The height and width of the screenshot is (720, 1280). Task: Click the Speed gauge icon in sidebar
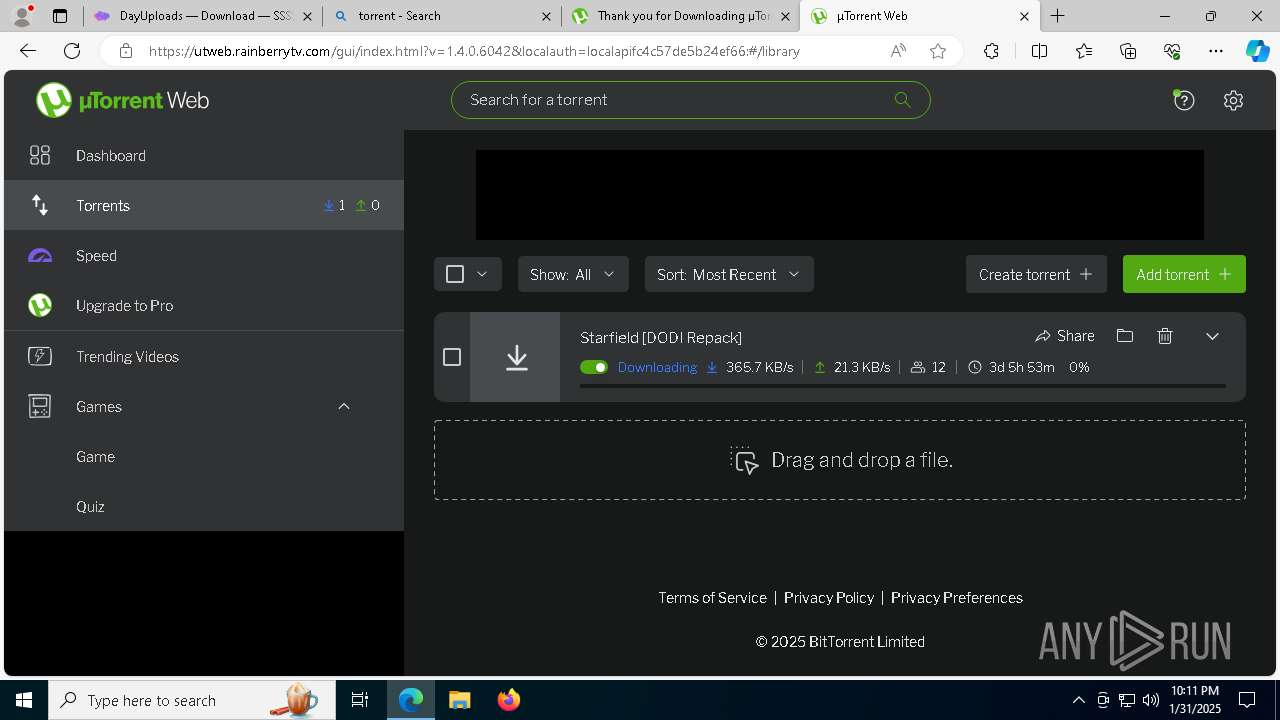(x=40, y=256)
